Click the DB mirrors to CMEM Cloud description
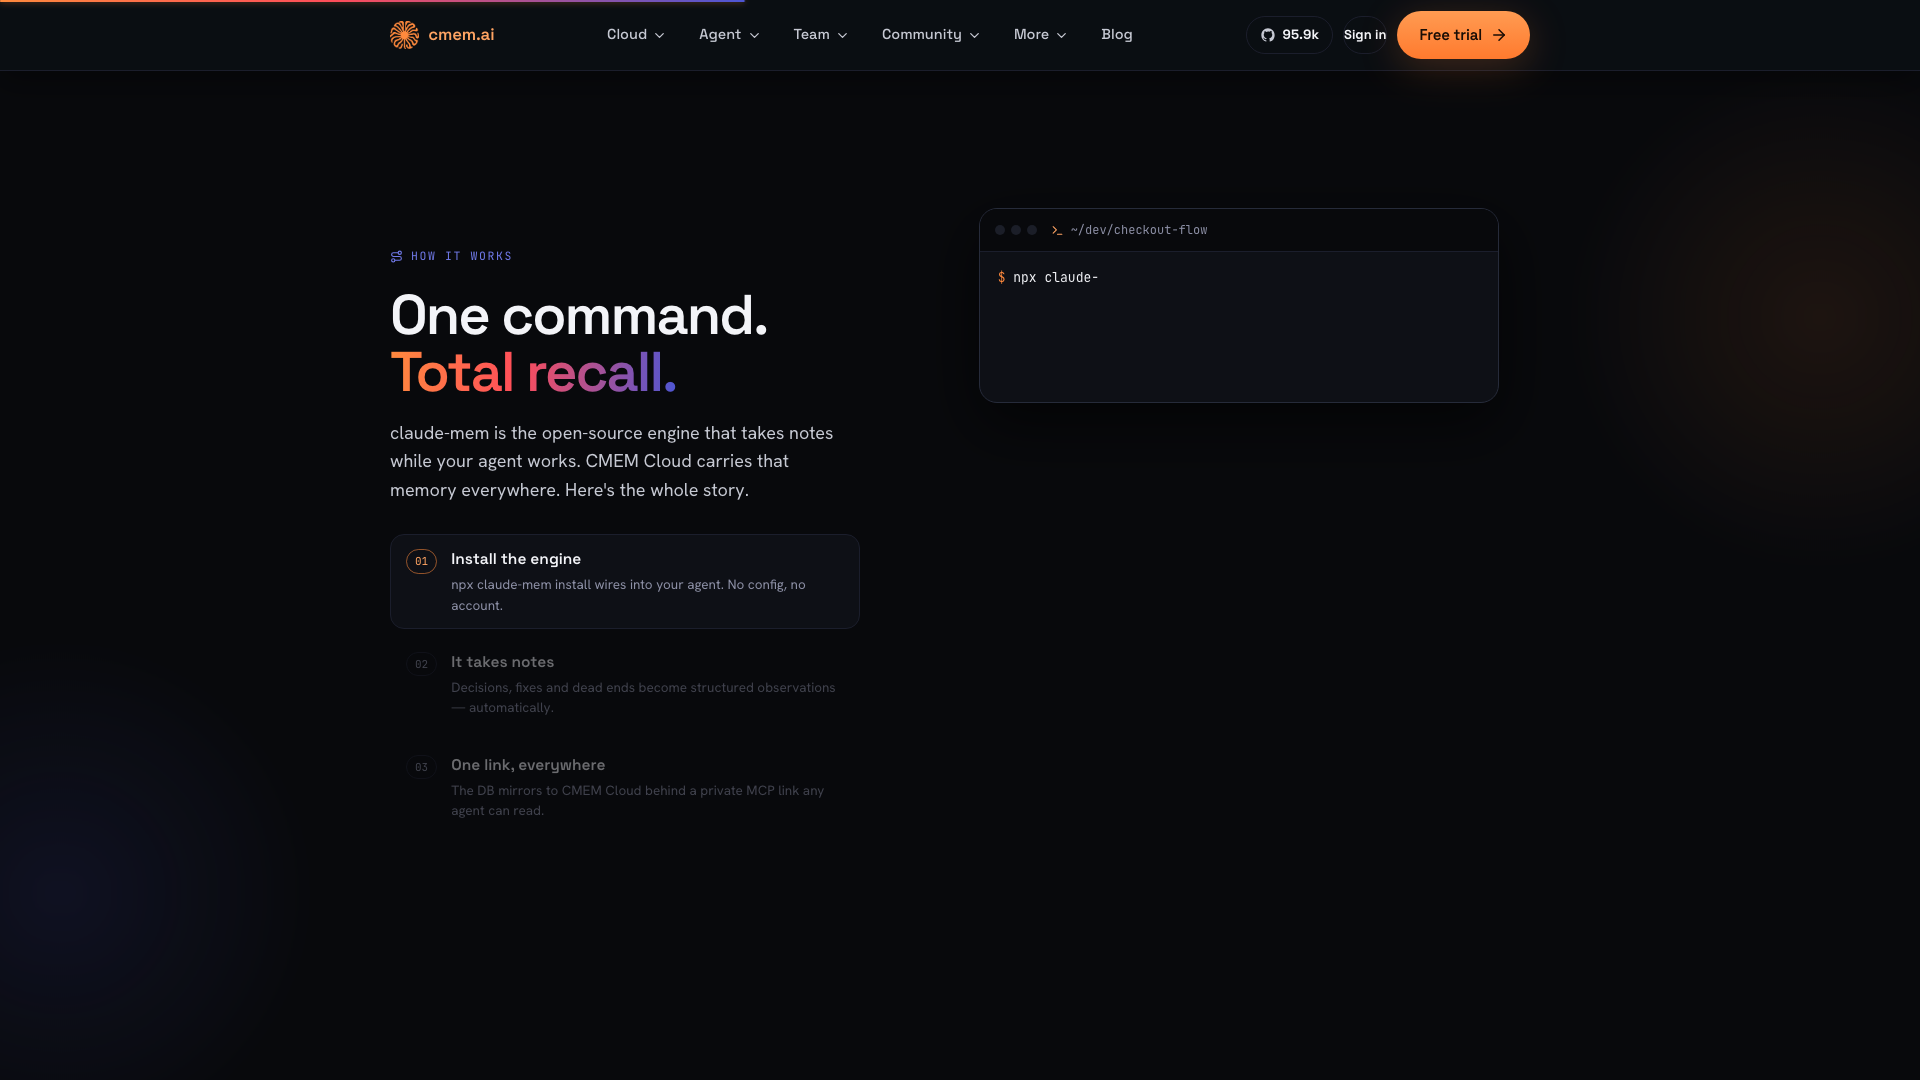This screenshot has width=1920, height=1080. coord(638,800)
